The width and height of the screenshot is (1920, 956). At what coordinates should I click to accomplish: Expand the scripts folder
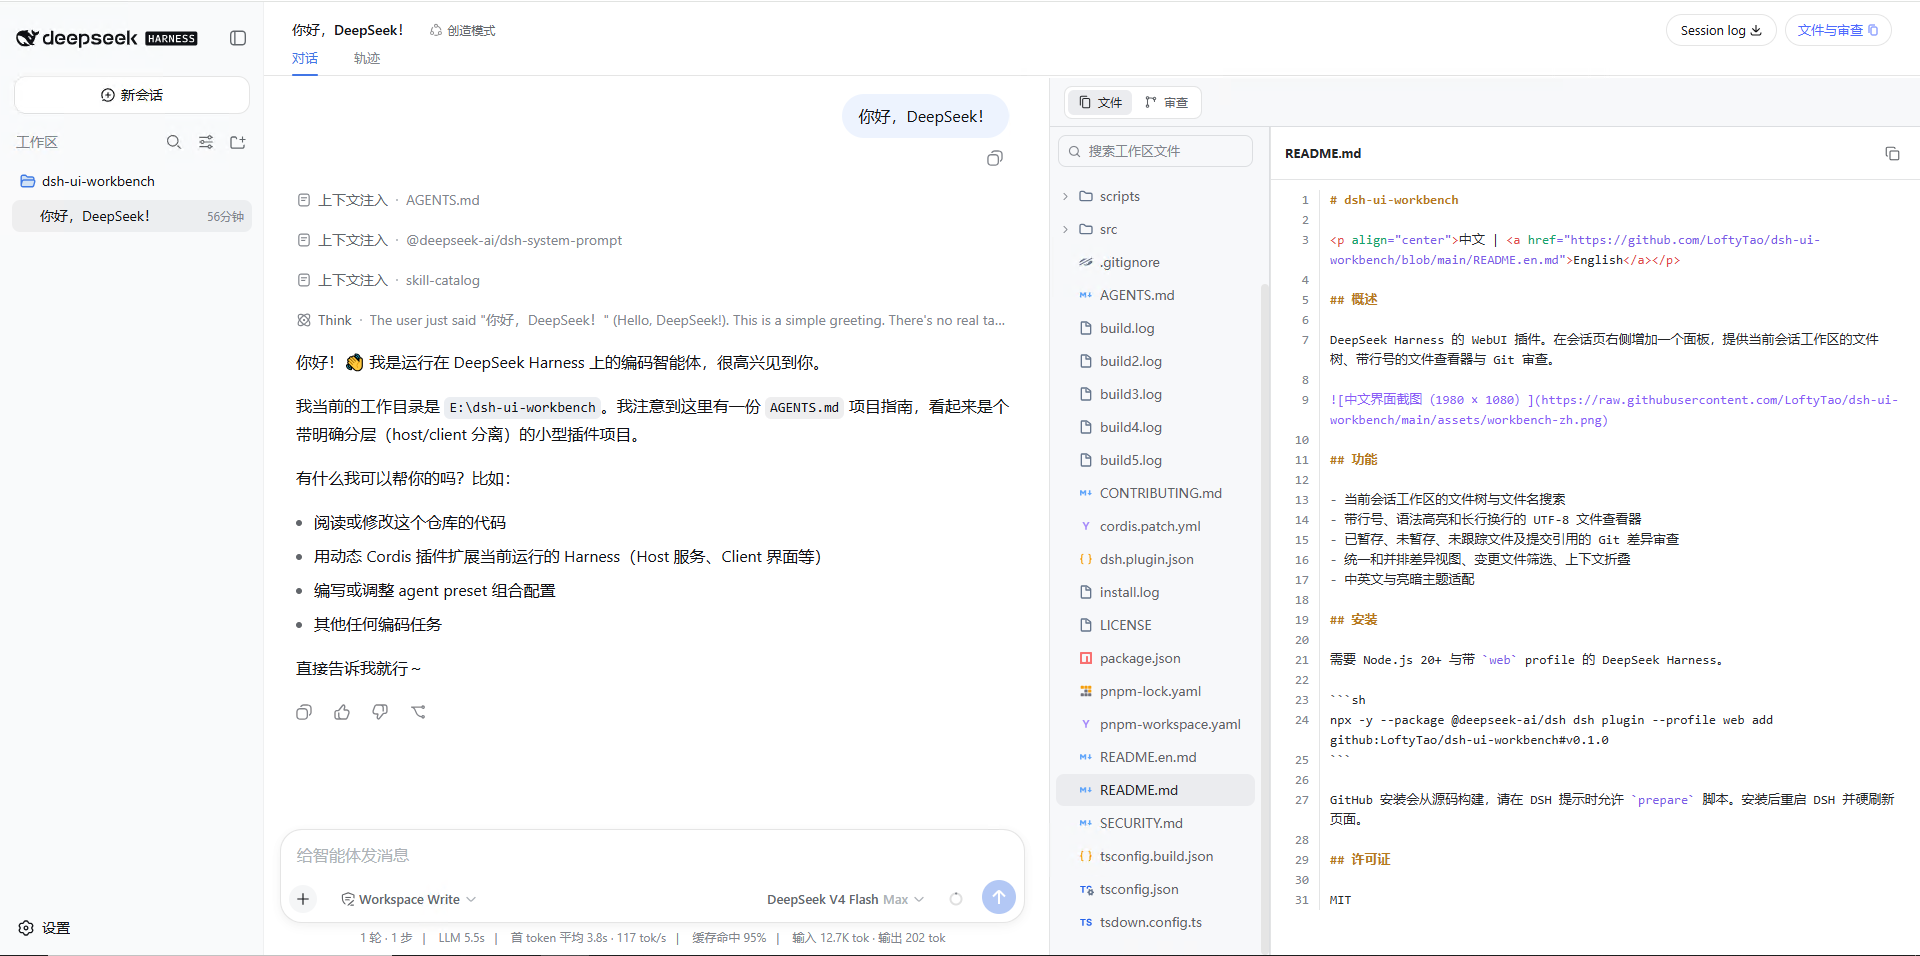(x=1155, y=196)
